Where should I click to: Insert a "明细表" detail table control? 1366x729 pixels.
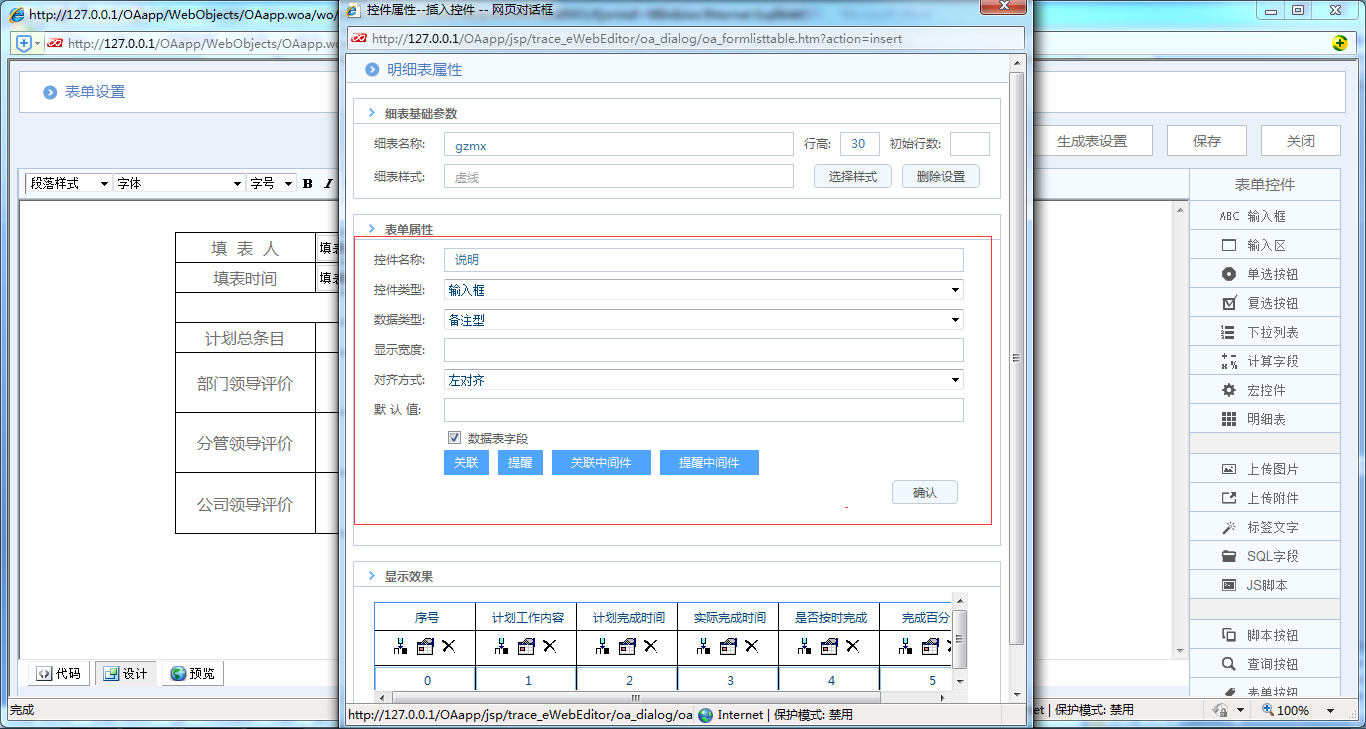coord(1264,418)
